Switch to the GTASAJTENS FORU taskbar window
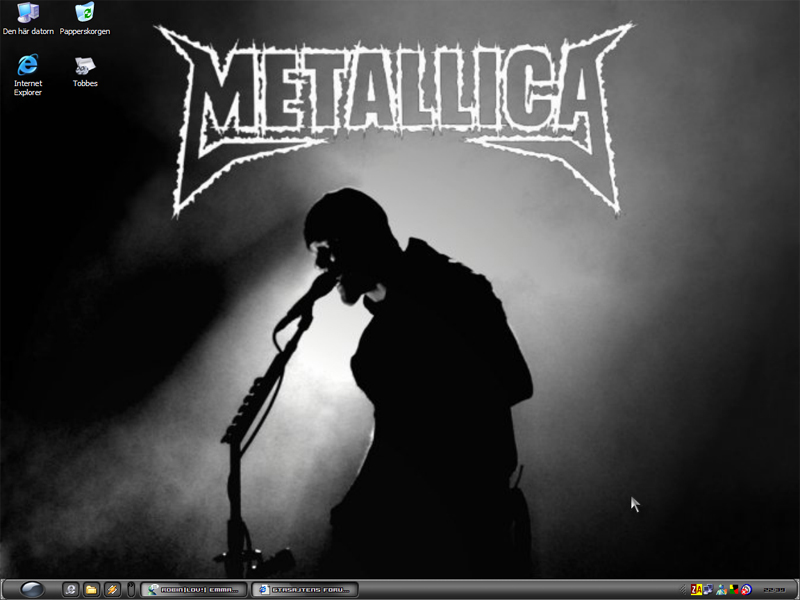800x600 pixels. tap(305, 590)
